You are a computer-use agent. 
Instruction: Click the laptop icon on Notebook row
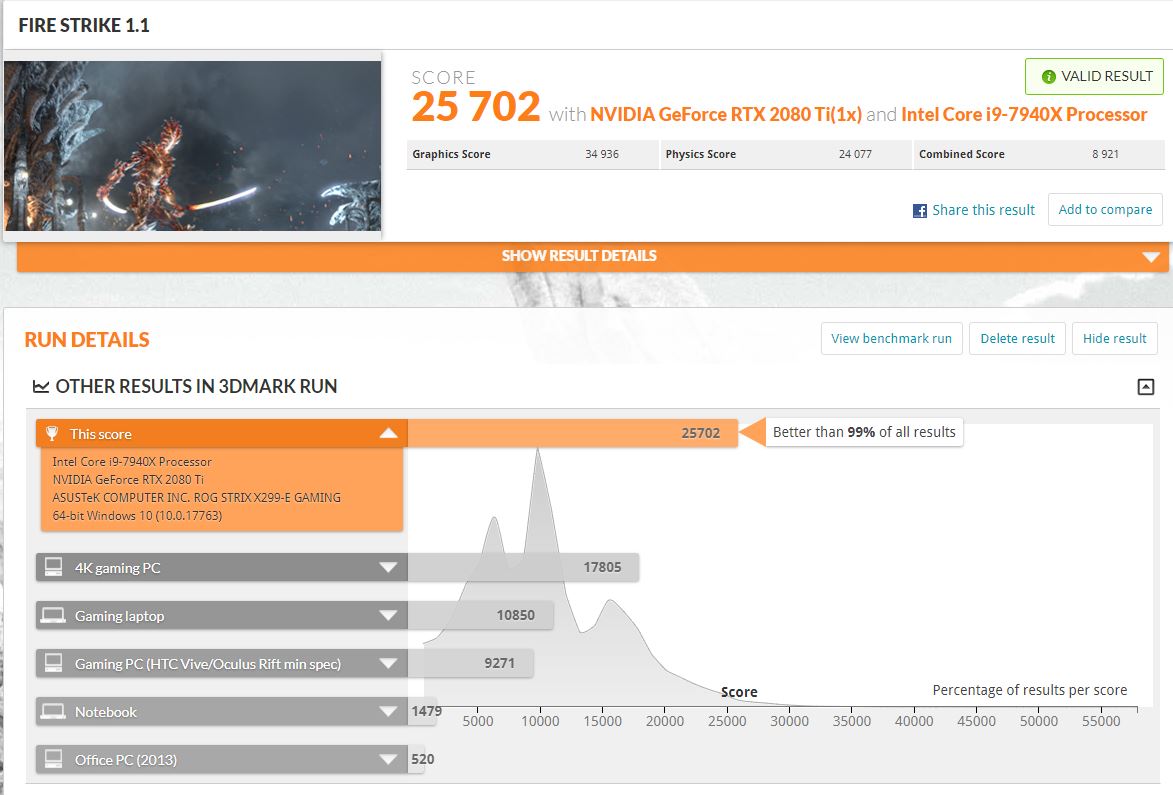click(53, 710)
